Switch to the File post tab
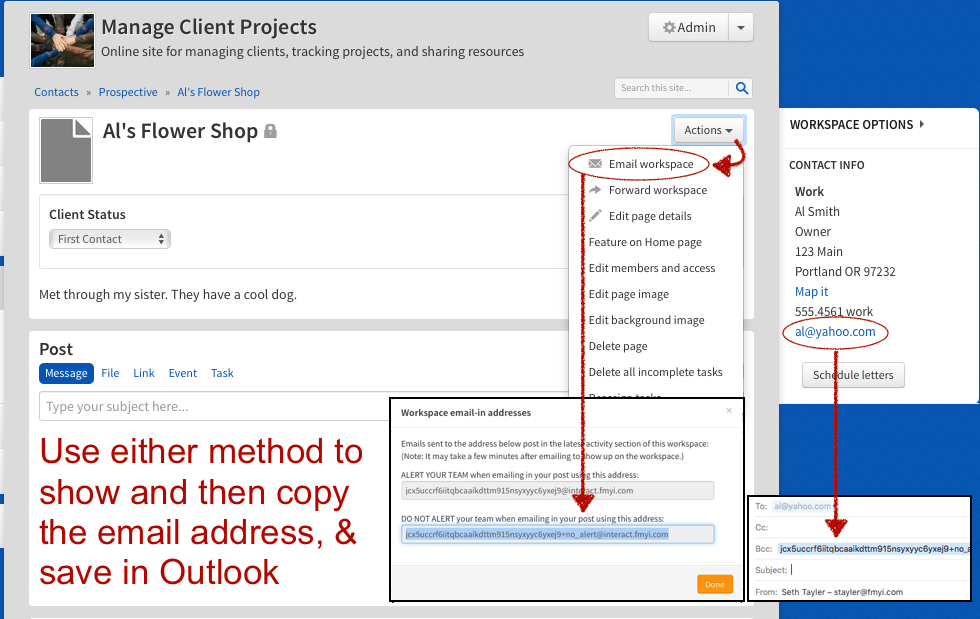Screen dimensions: 980x619 (x=110, y=373)
